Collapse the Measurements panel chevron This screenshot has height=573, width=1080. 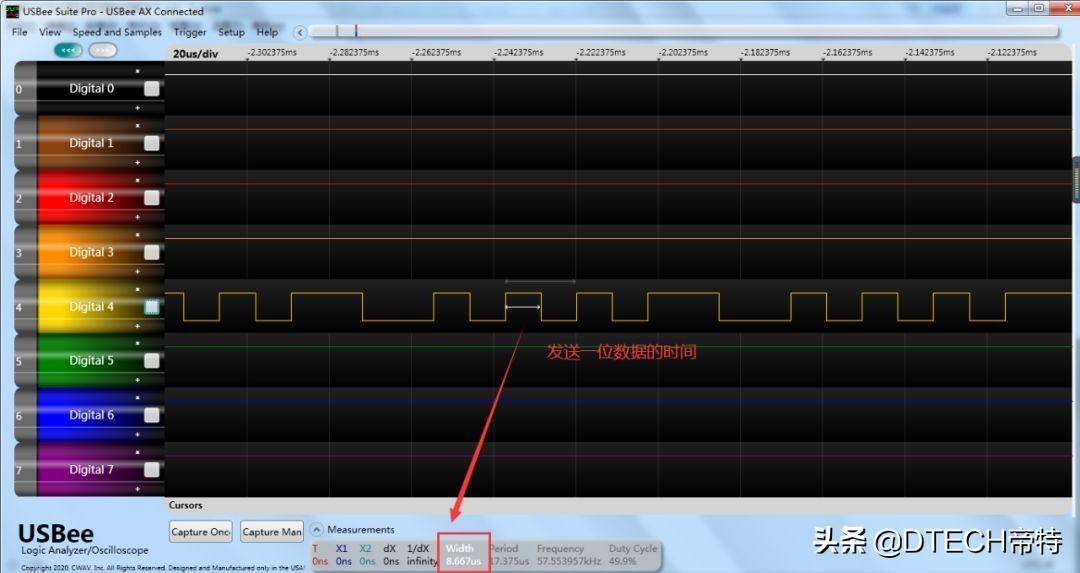click(x=317, y=530)
